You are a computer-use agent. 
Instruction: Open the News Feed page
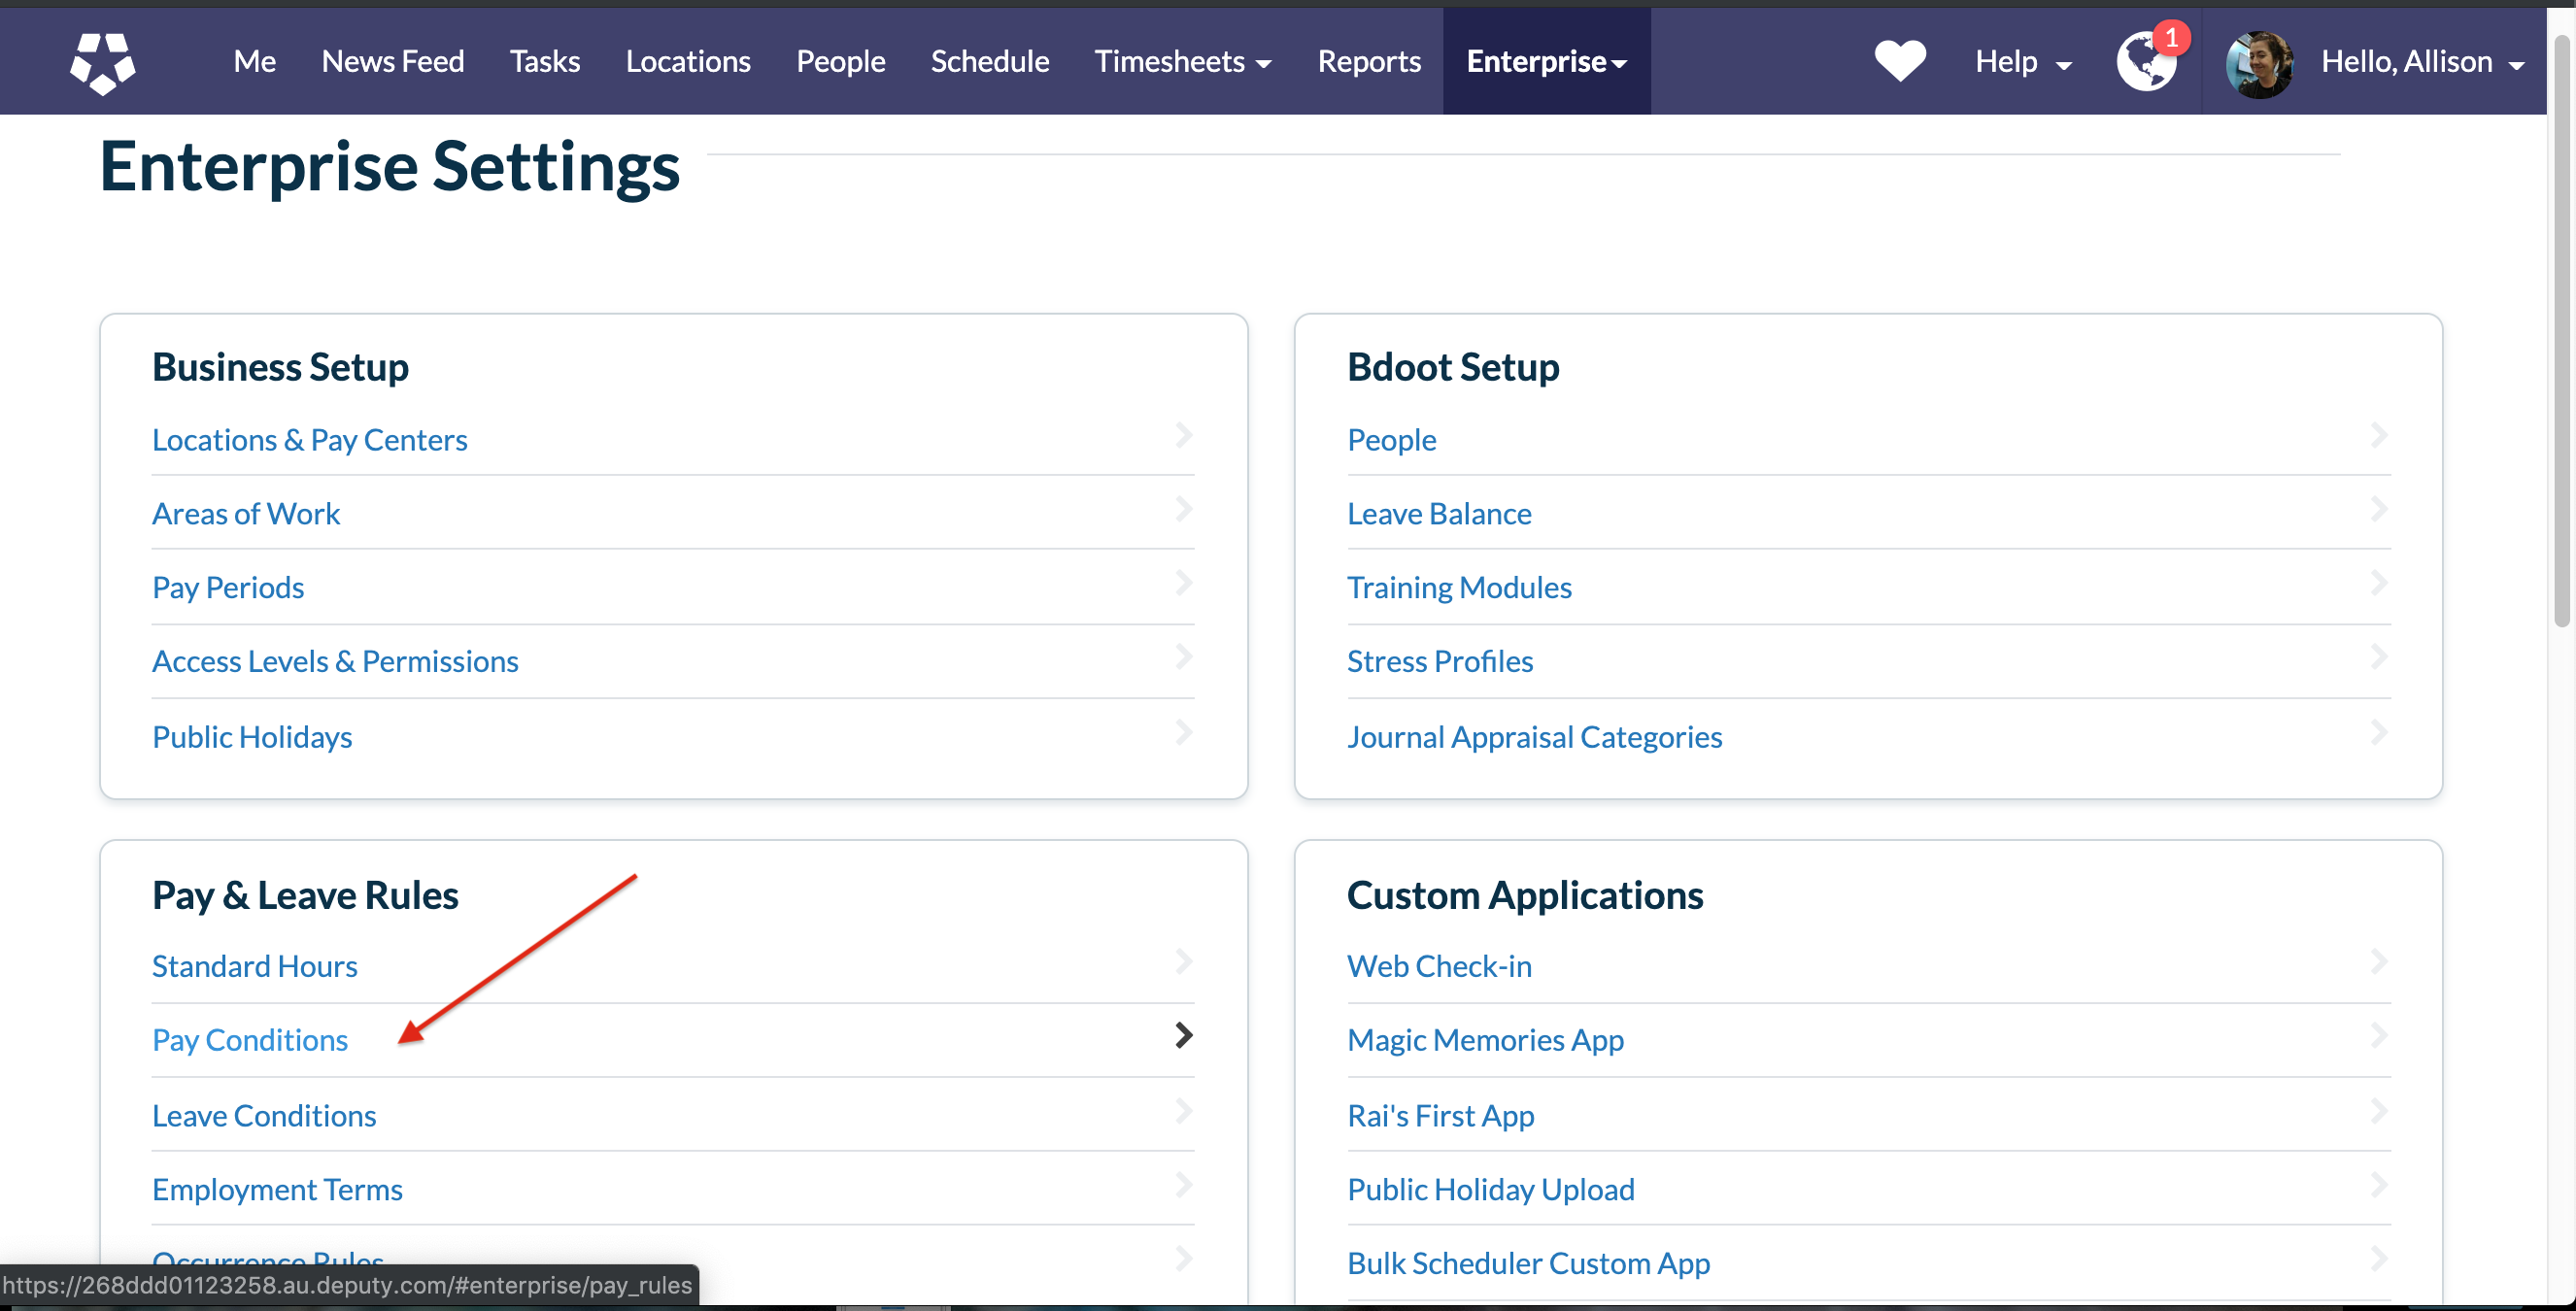pos(392,62)
